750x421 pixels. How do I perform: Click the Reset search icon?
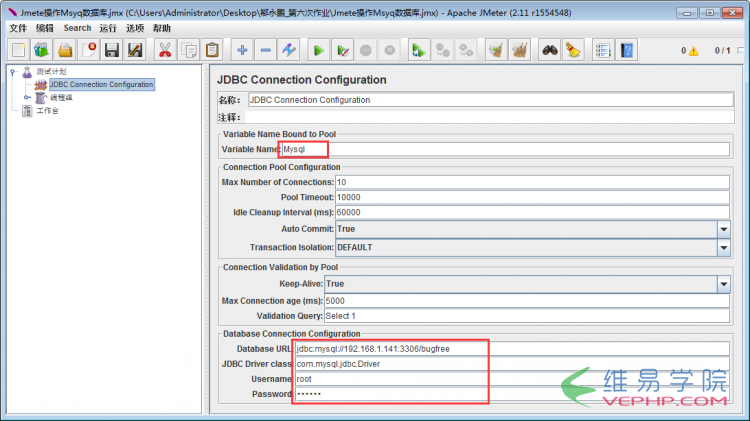point(573,50)
